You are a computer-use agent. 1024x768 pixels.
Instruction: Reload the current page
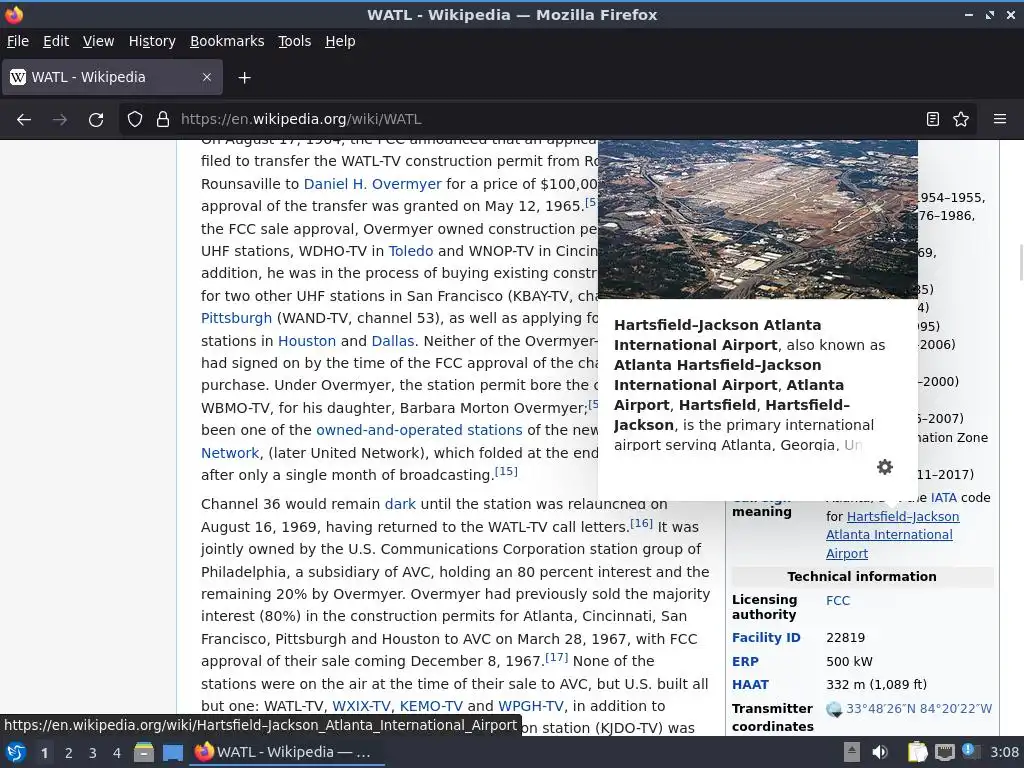pos(96,120)
